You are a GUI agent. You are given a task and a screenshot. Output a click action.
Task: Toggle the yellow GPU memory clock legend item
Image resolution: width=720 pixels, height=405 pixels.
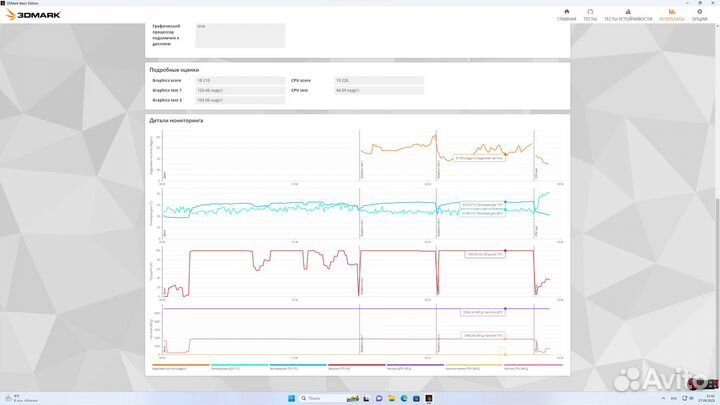pos(474,367)
